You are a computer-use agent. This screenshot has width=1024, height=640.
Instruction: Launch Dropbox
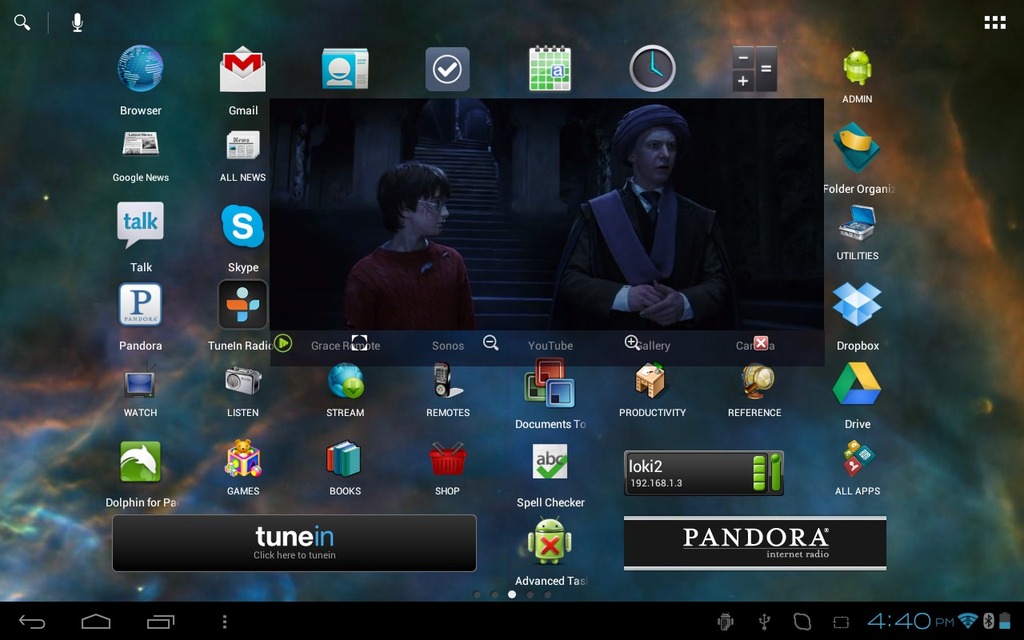pos(857,304)
